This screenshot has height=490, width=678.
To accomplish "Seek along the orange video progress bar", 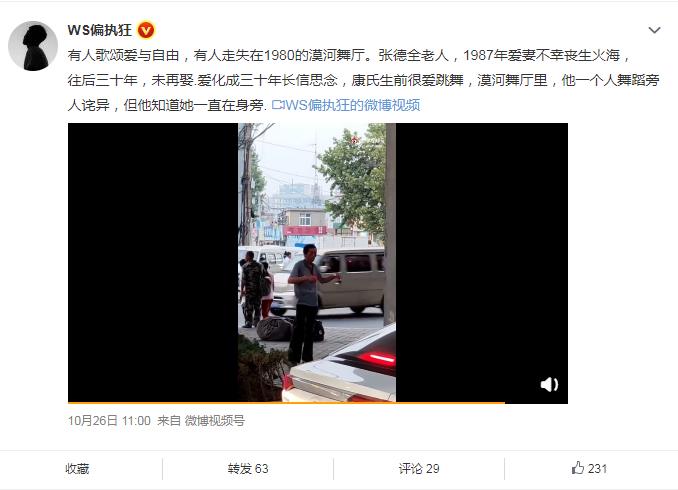I will (286, 403).
